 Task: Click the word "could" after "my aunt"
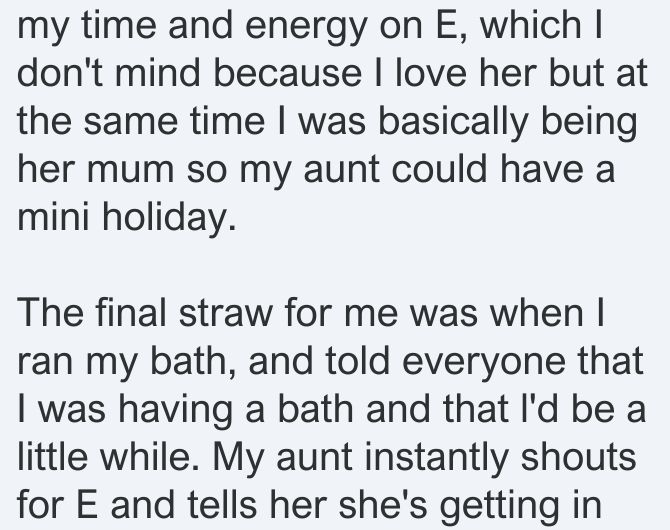pyautogui.click(x=439, y=168)
